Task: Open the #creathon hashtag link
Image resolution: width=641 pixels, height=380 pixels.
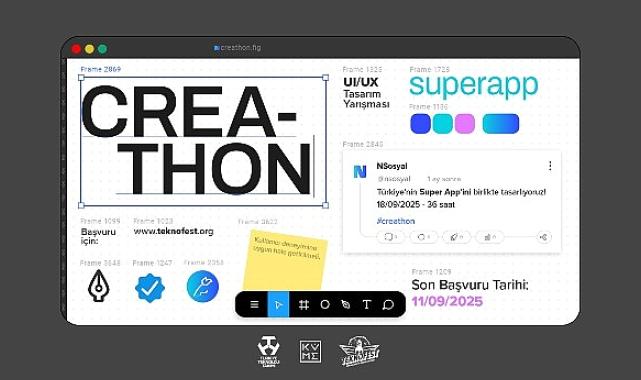Action: [396, 221]
